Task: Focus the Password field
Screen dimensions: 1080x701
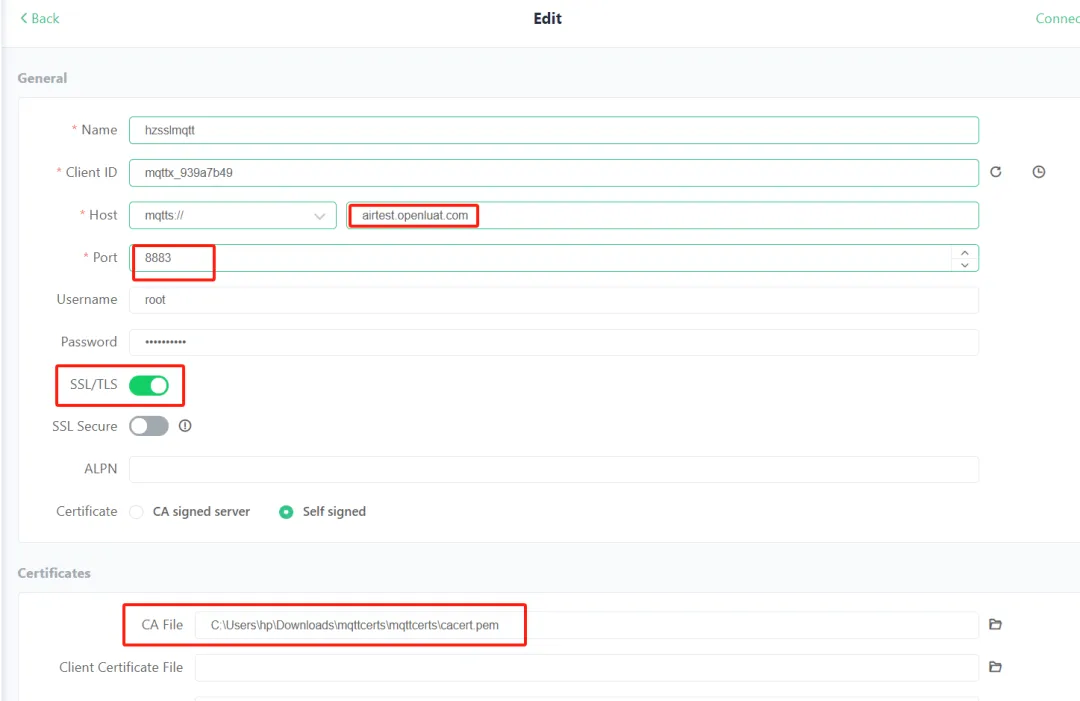Action: [x=554, y=342]
